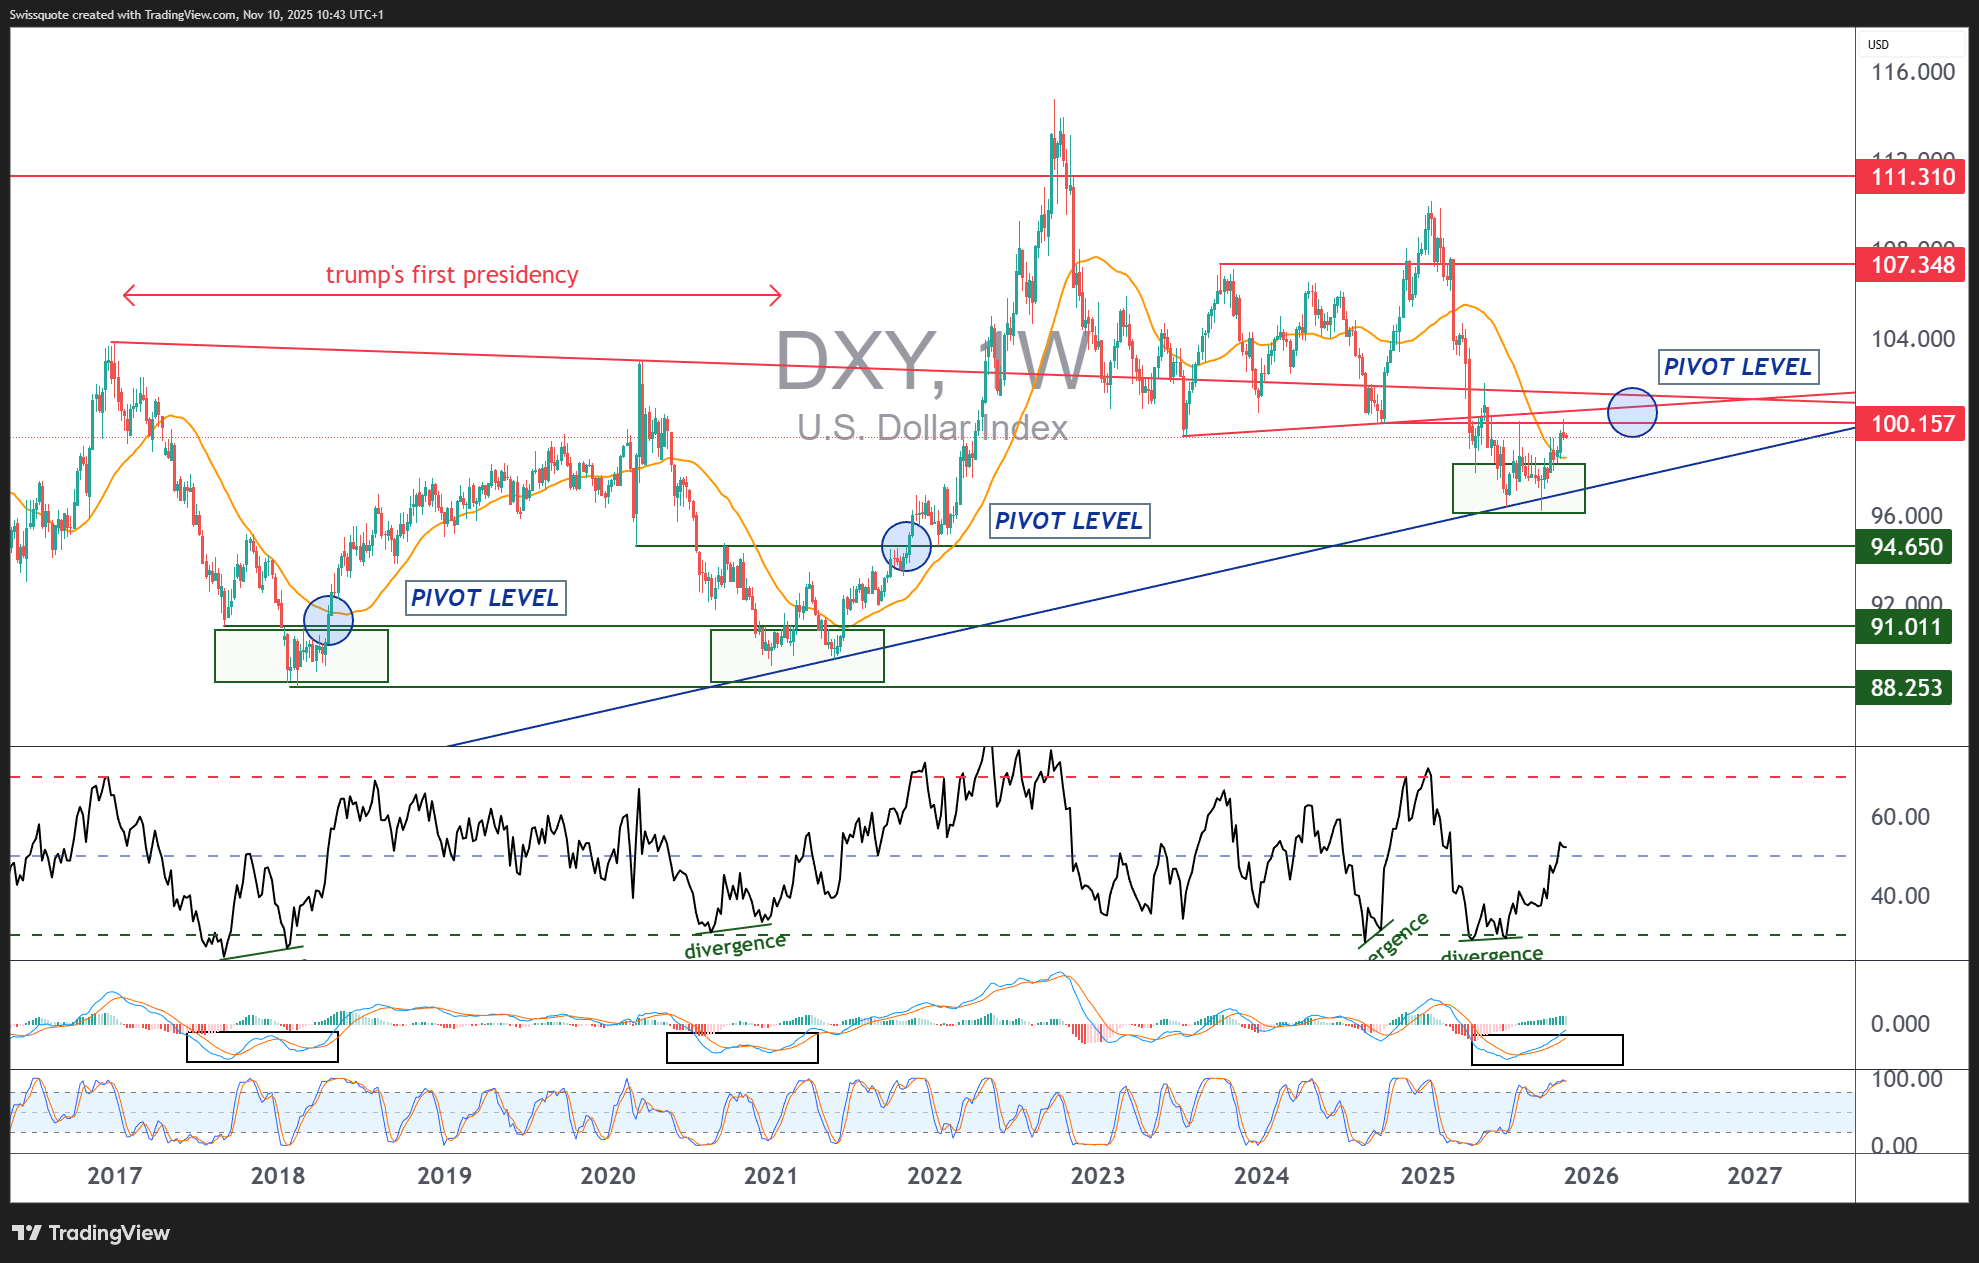Click the 96.000 price axis value
Viewport: 1979px width, 1263px height.
pos(1907,516)
